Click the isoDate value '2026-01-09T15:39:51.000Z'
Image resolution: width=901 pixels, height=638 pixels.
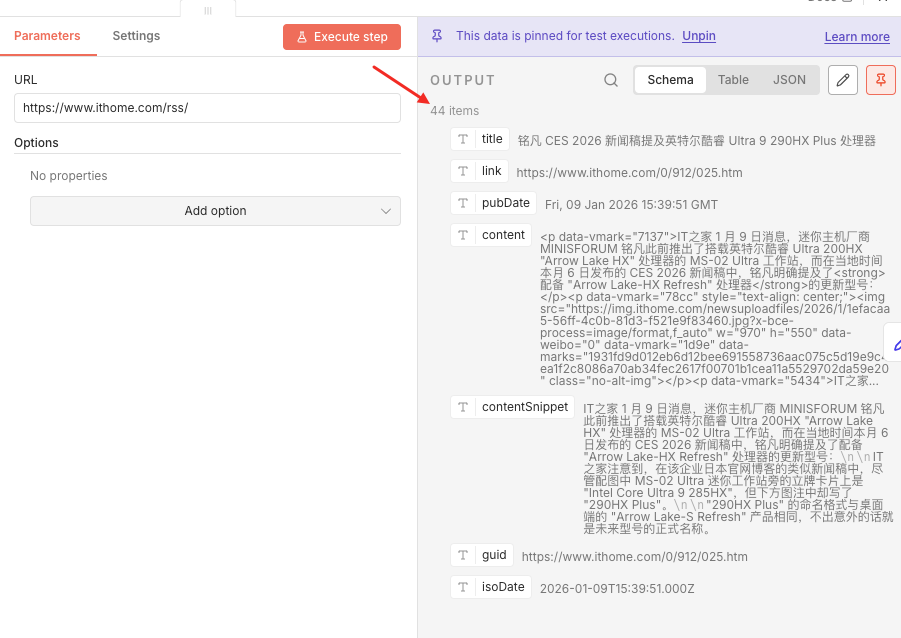(617, 589)
